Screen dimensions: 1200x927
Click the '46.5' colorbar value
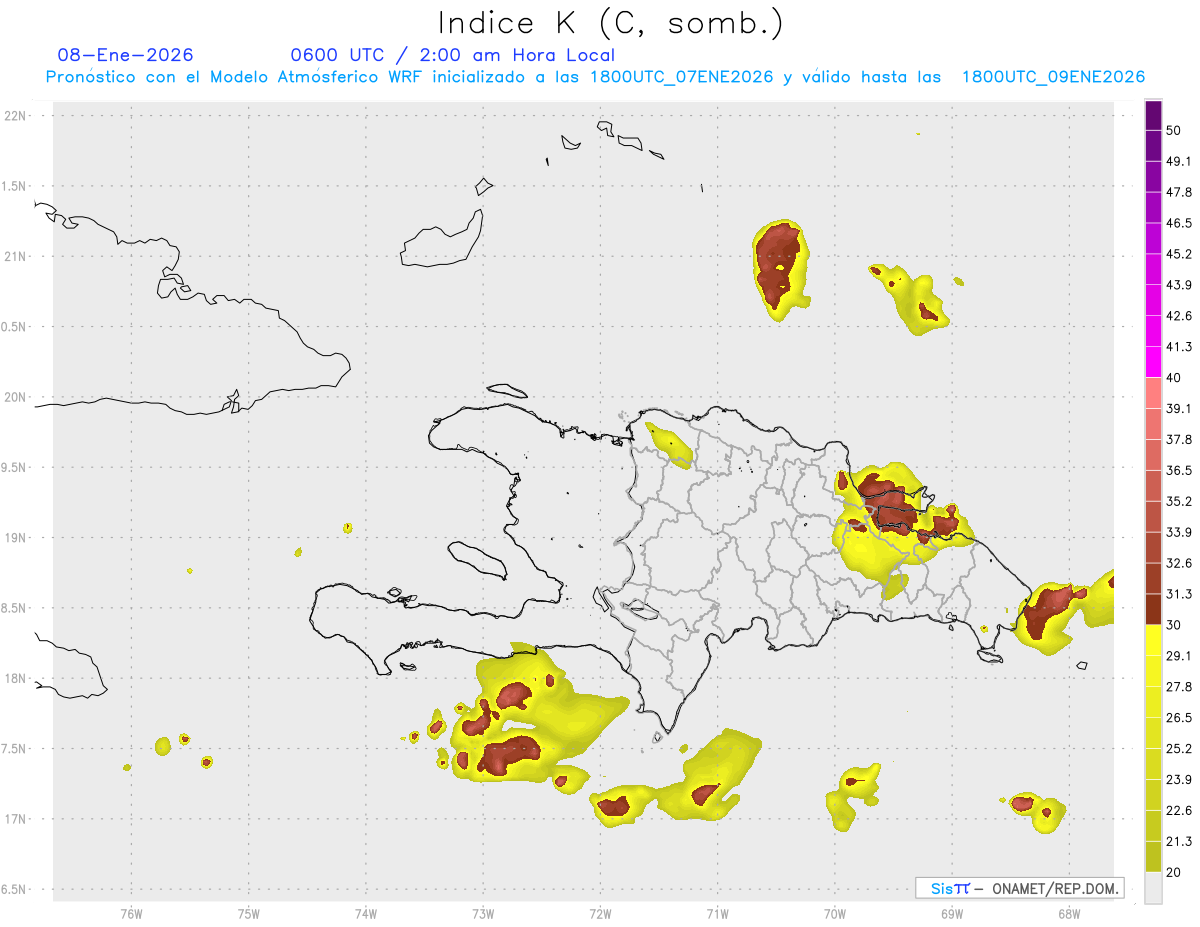coord(1179,223)
